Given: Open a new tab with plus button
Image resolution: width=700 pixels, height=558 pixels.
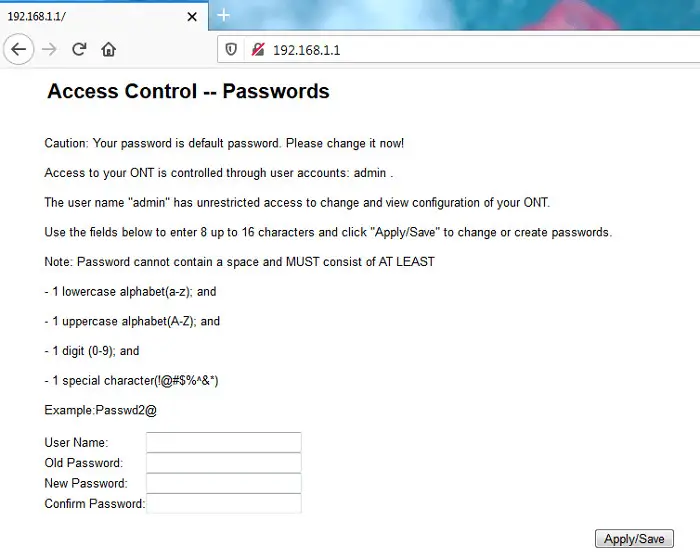Looking at the screenshot, I should tap(223, 15).
